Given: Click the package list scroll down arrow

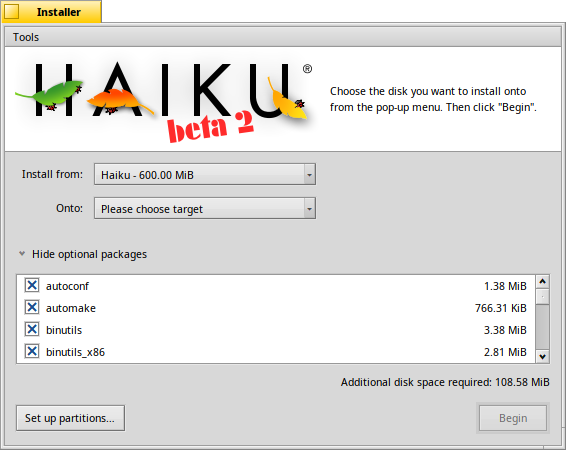Looking at the screenshot, I should tap(543, 357).
